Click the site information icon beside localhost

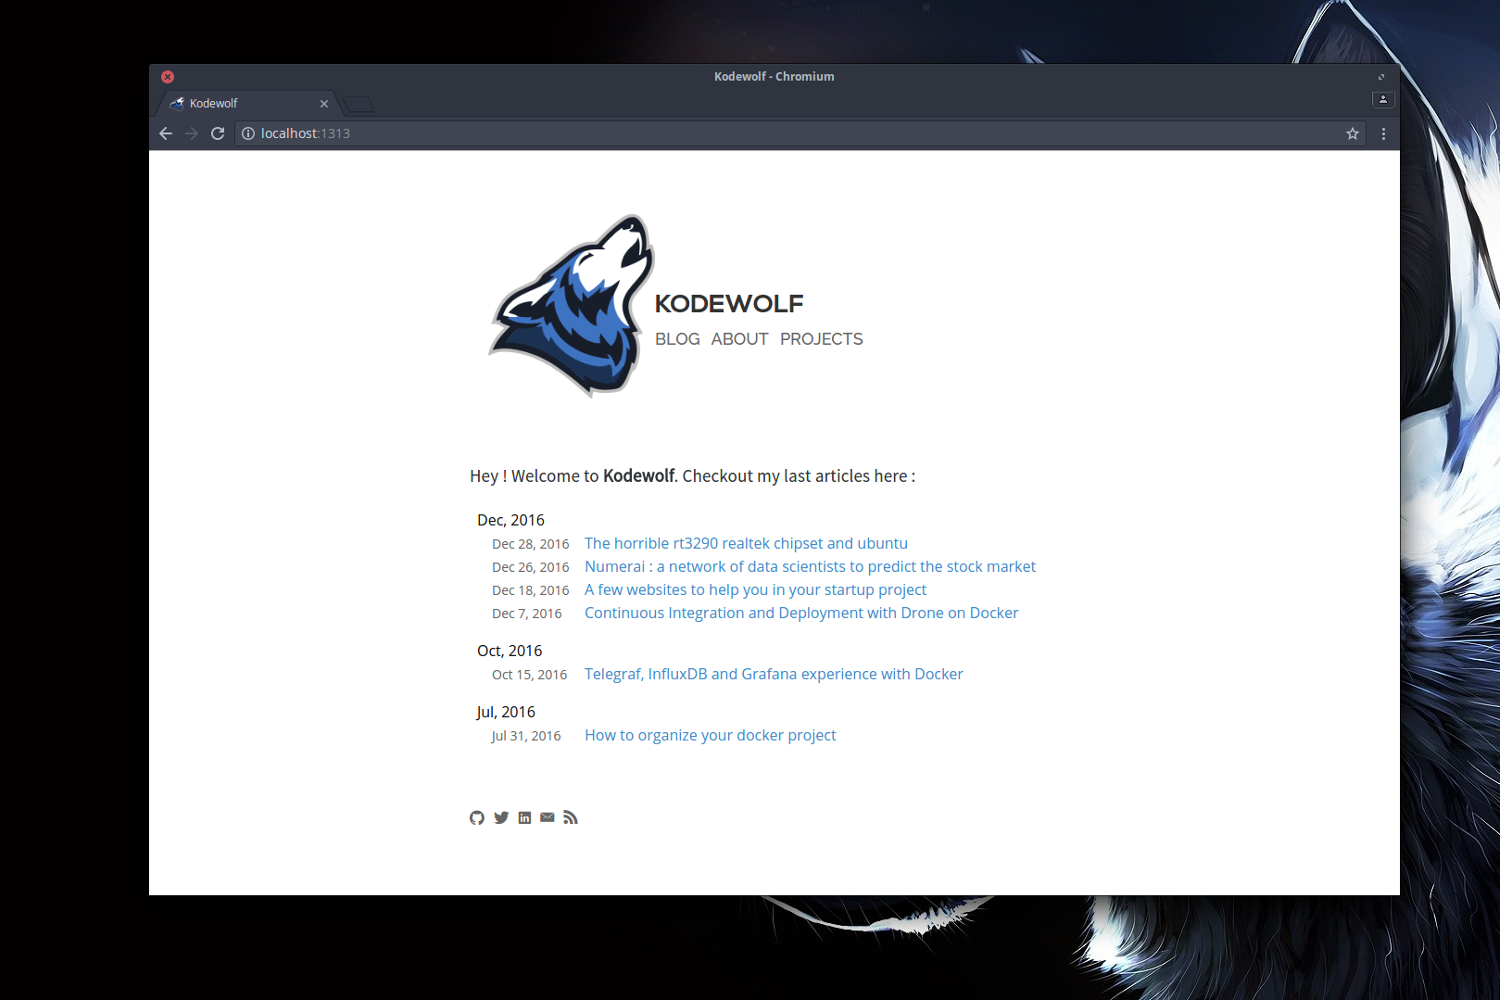pyautogui.click(x=248, y=133)
